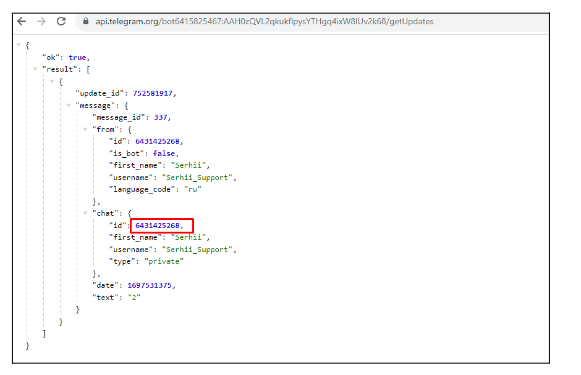Select the "result" key label
Image resolution: width=581 pixels, height=375 pixels.
(x=60, y=69)
